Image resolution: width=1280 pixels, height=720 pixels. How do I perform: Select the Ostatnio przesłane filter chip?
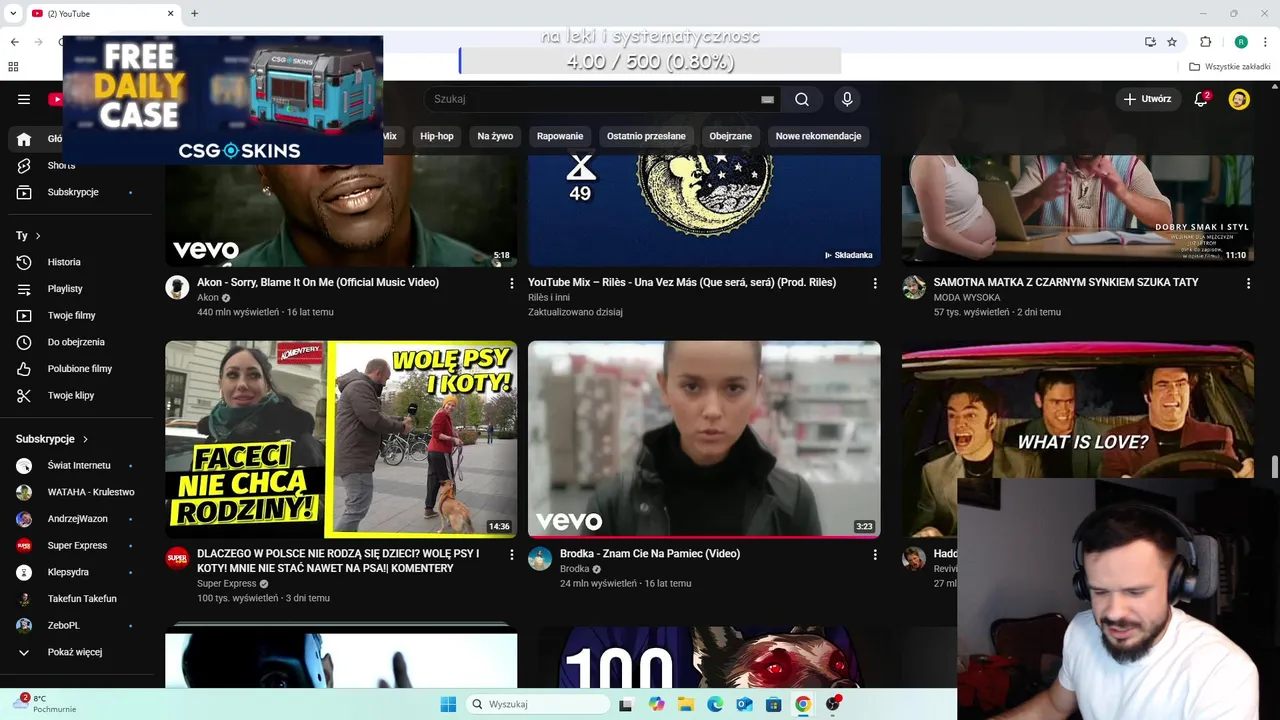click(646, 136)
